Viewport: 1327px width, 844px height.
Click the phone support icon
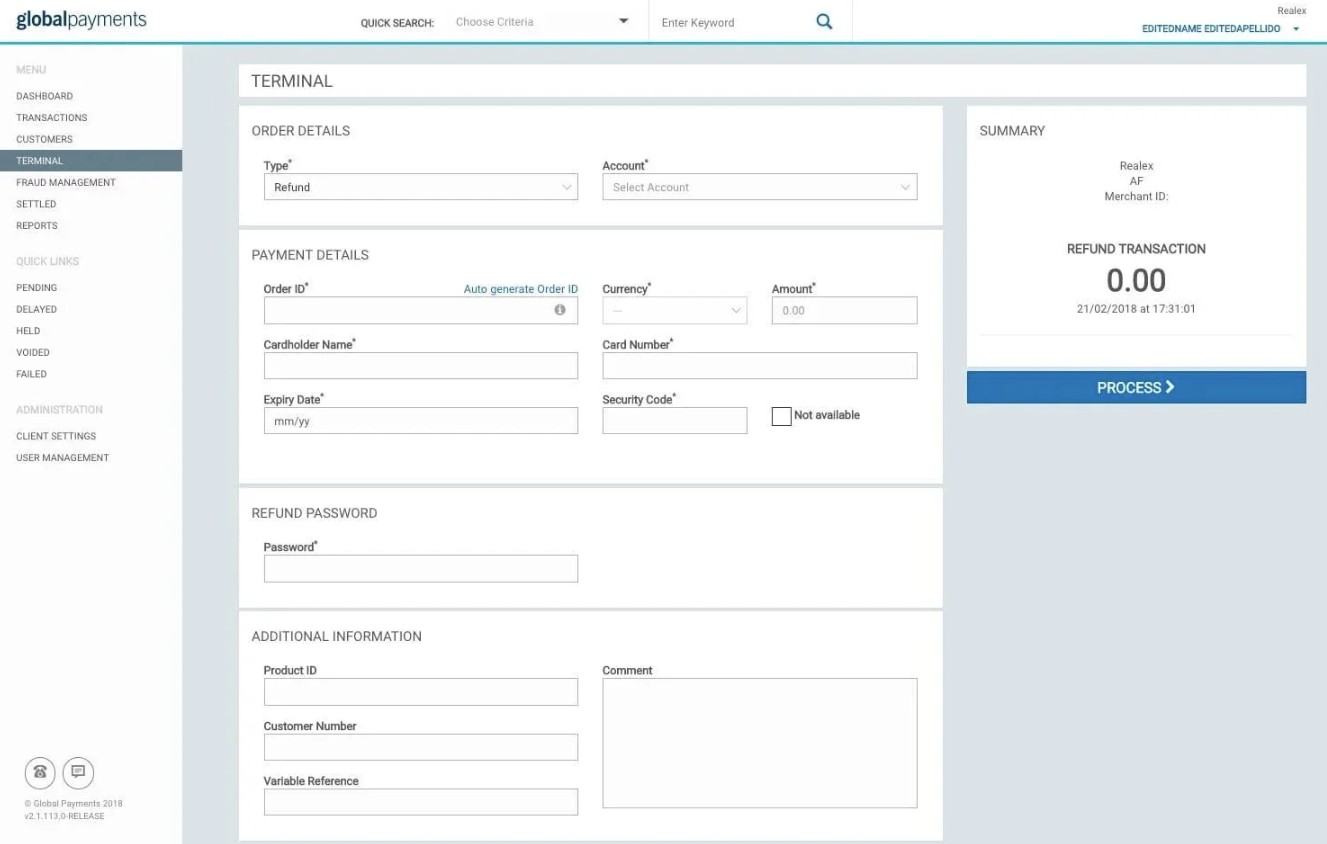tap(40, 772)
